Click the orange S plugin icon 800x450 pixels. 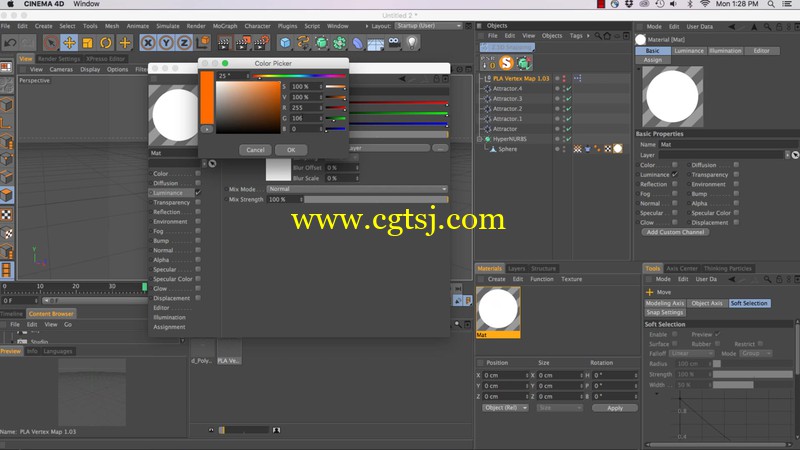(506, 63)
